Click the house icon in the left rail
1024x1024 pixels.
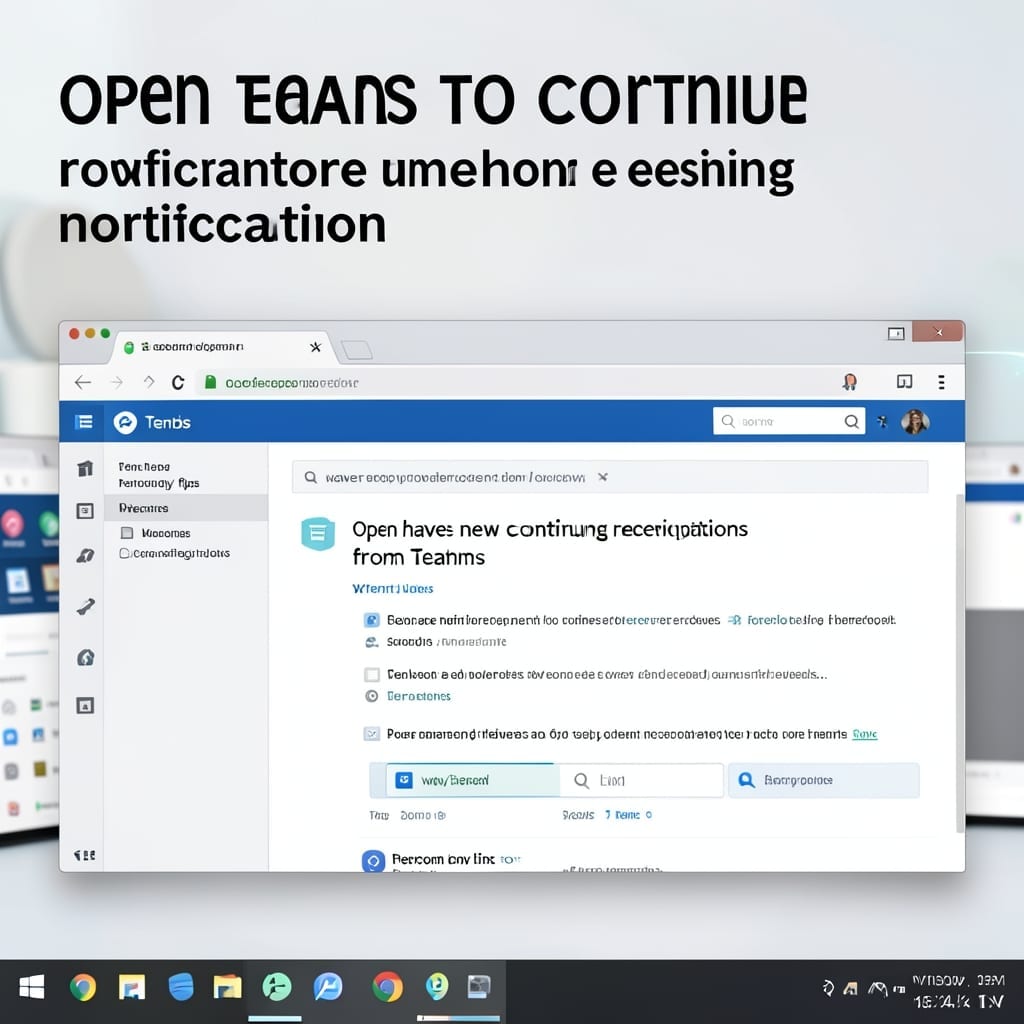tap(86, 468)
